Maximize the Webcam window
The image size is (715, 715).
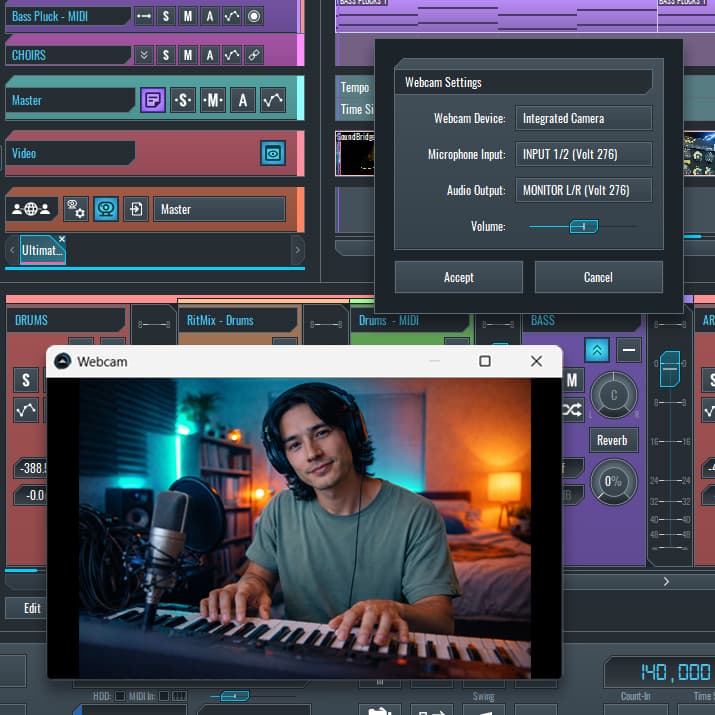(485, 361)
